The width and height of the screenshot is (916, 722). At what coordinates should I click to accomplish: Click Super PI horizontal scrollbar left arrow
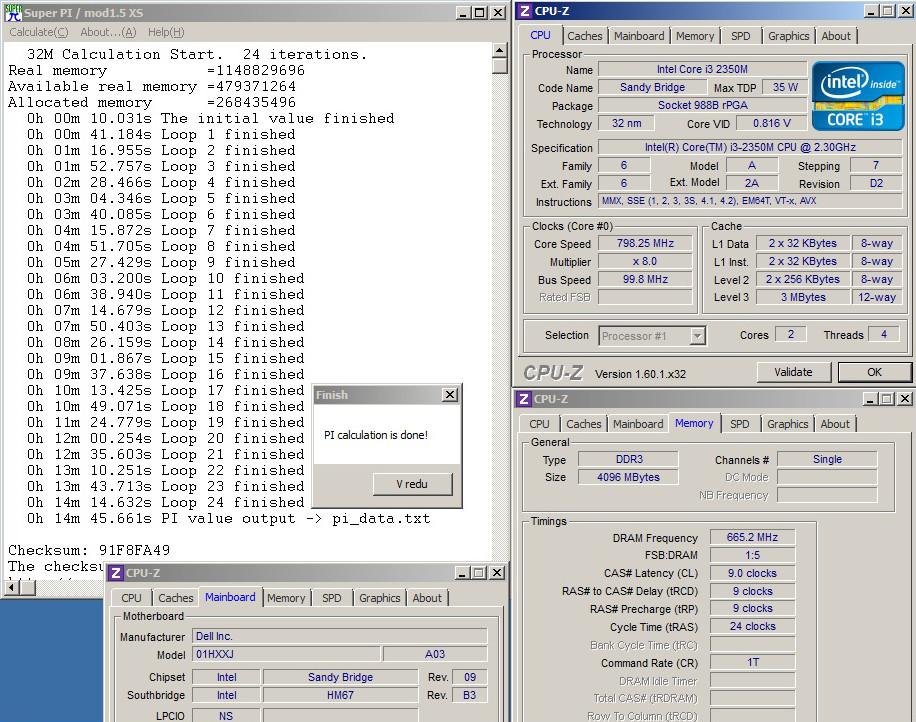[11, 587]
